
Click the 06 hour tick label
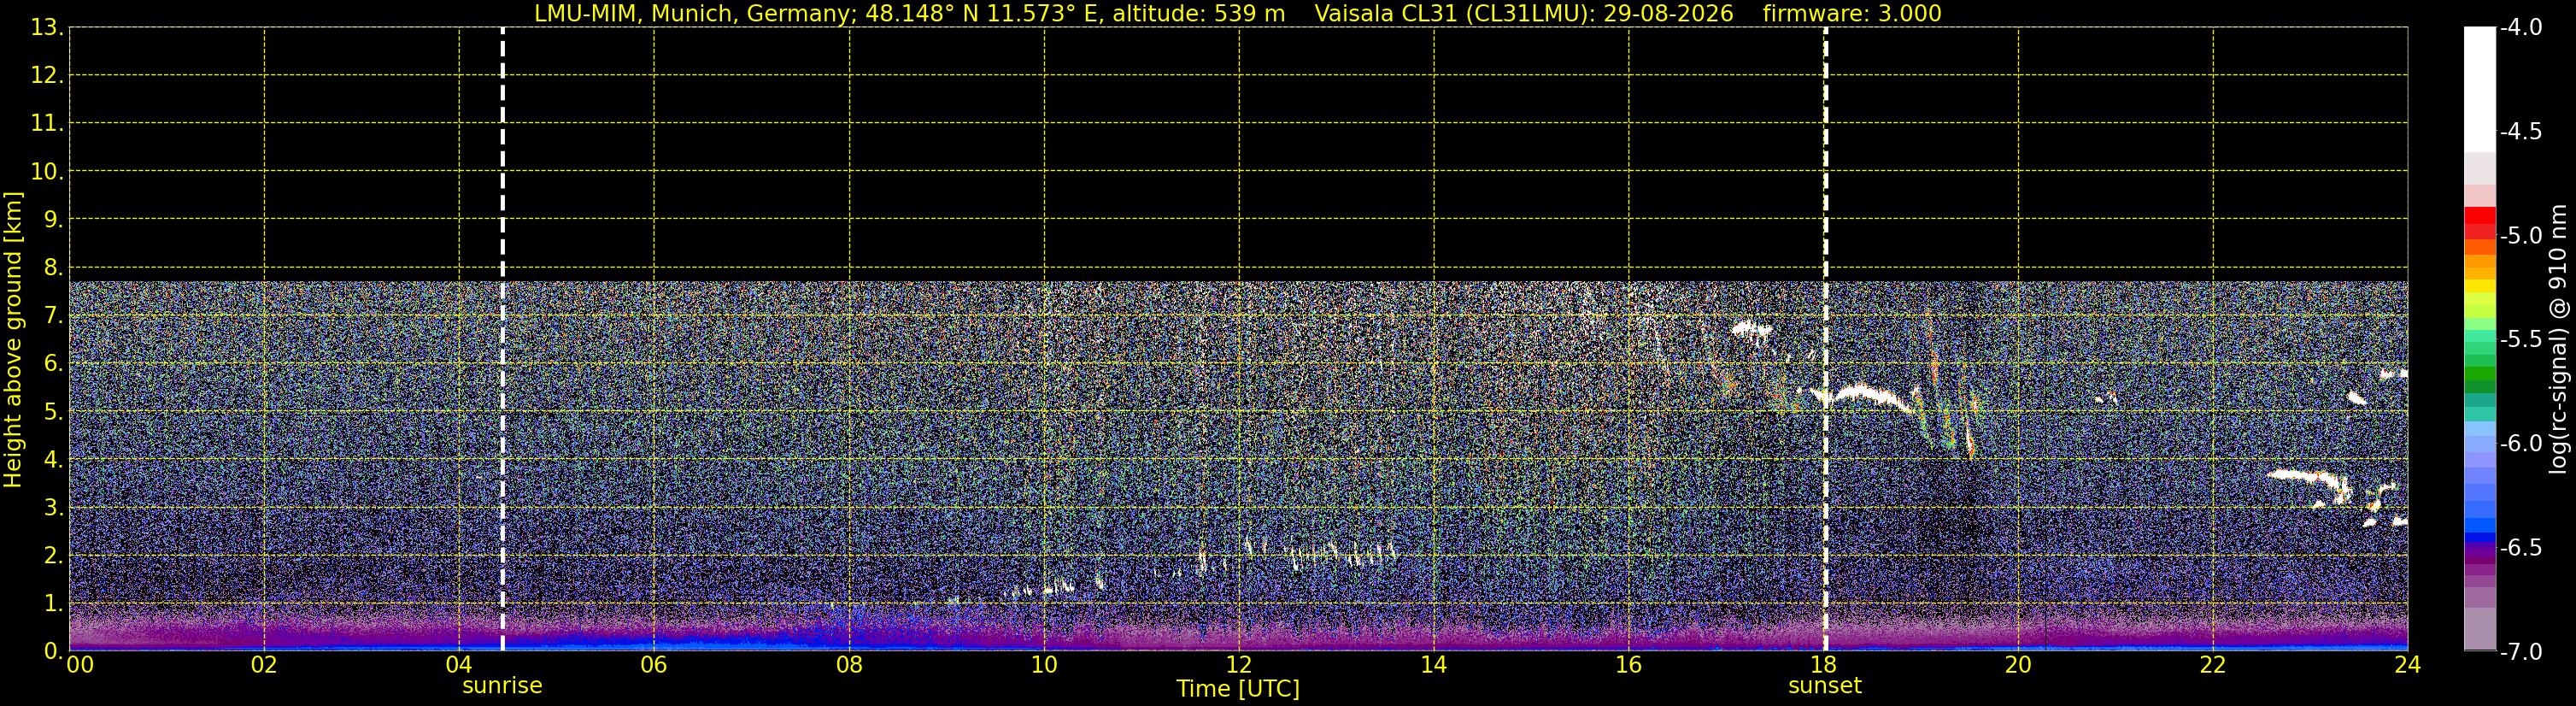(654, 665)
